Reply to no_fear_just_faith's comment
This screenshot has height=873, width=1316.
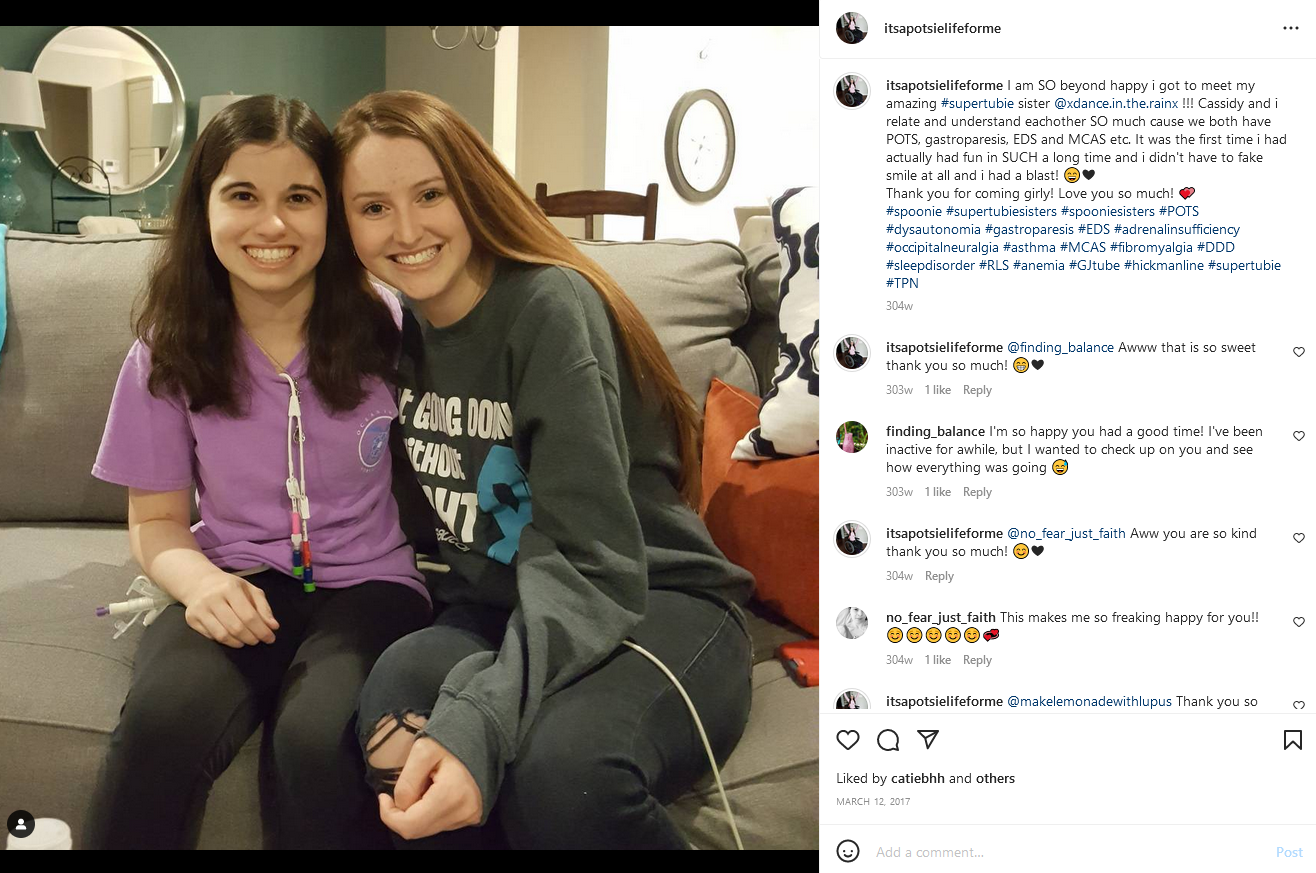pyautogui.click(x=977, y=660)
